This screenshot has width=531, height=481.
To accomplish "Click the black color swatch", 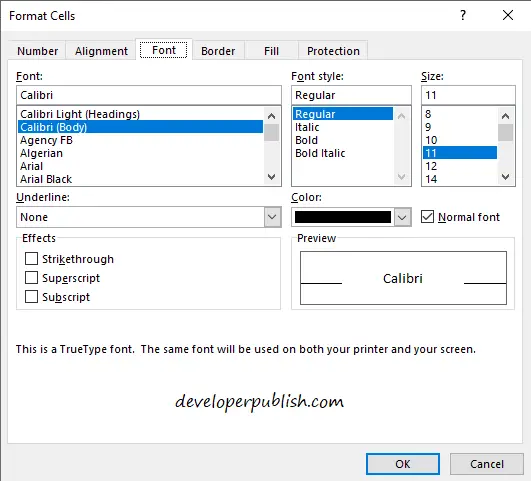I will [x=343, y=217].
